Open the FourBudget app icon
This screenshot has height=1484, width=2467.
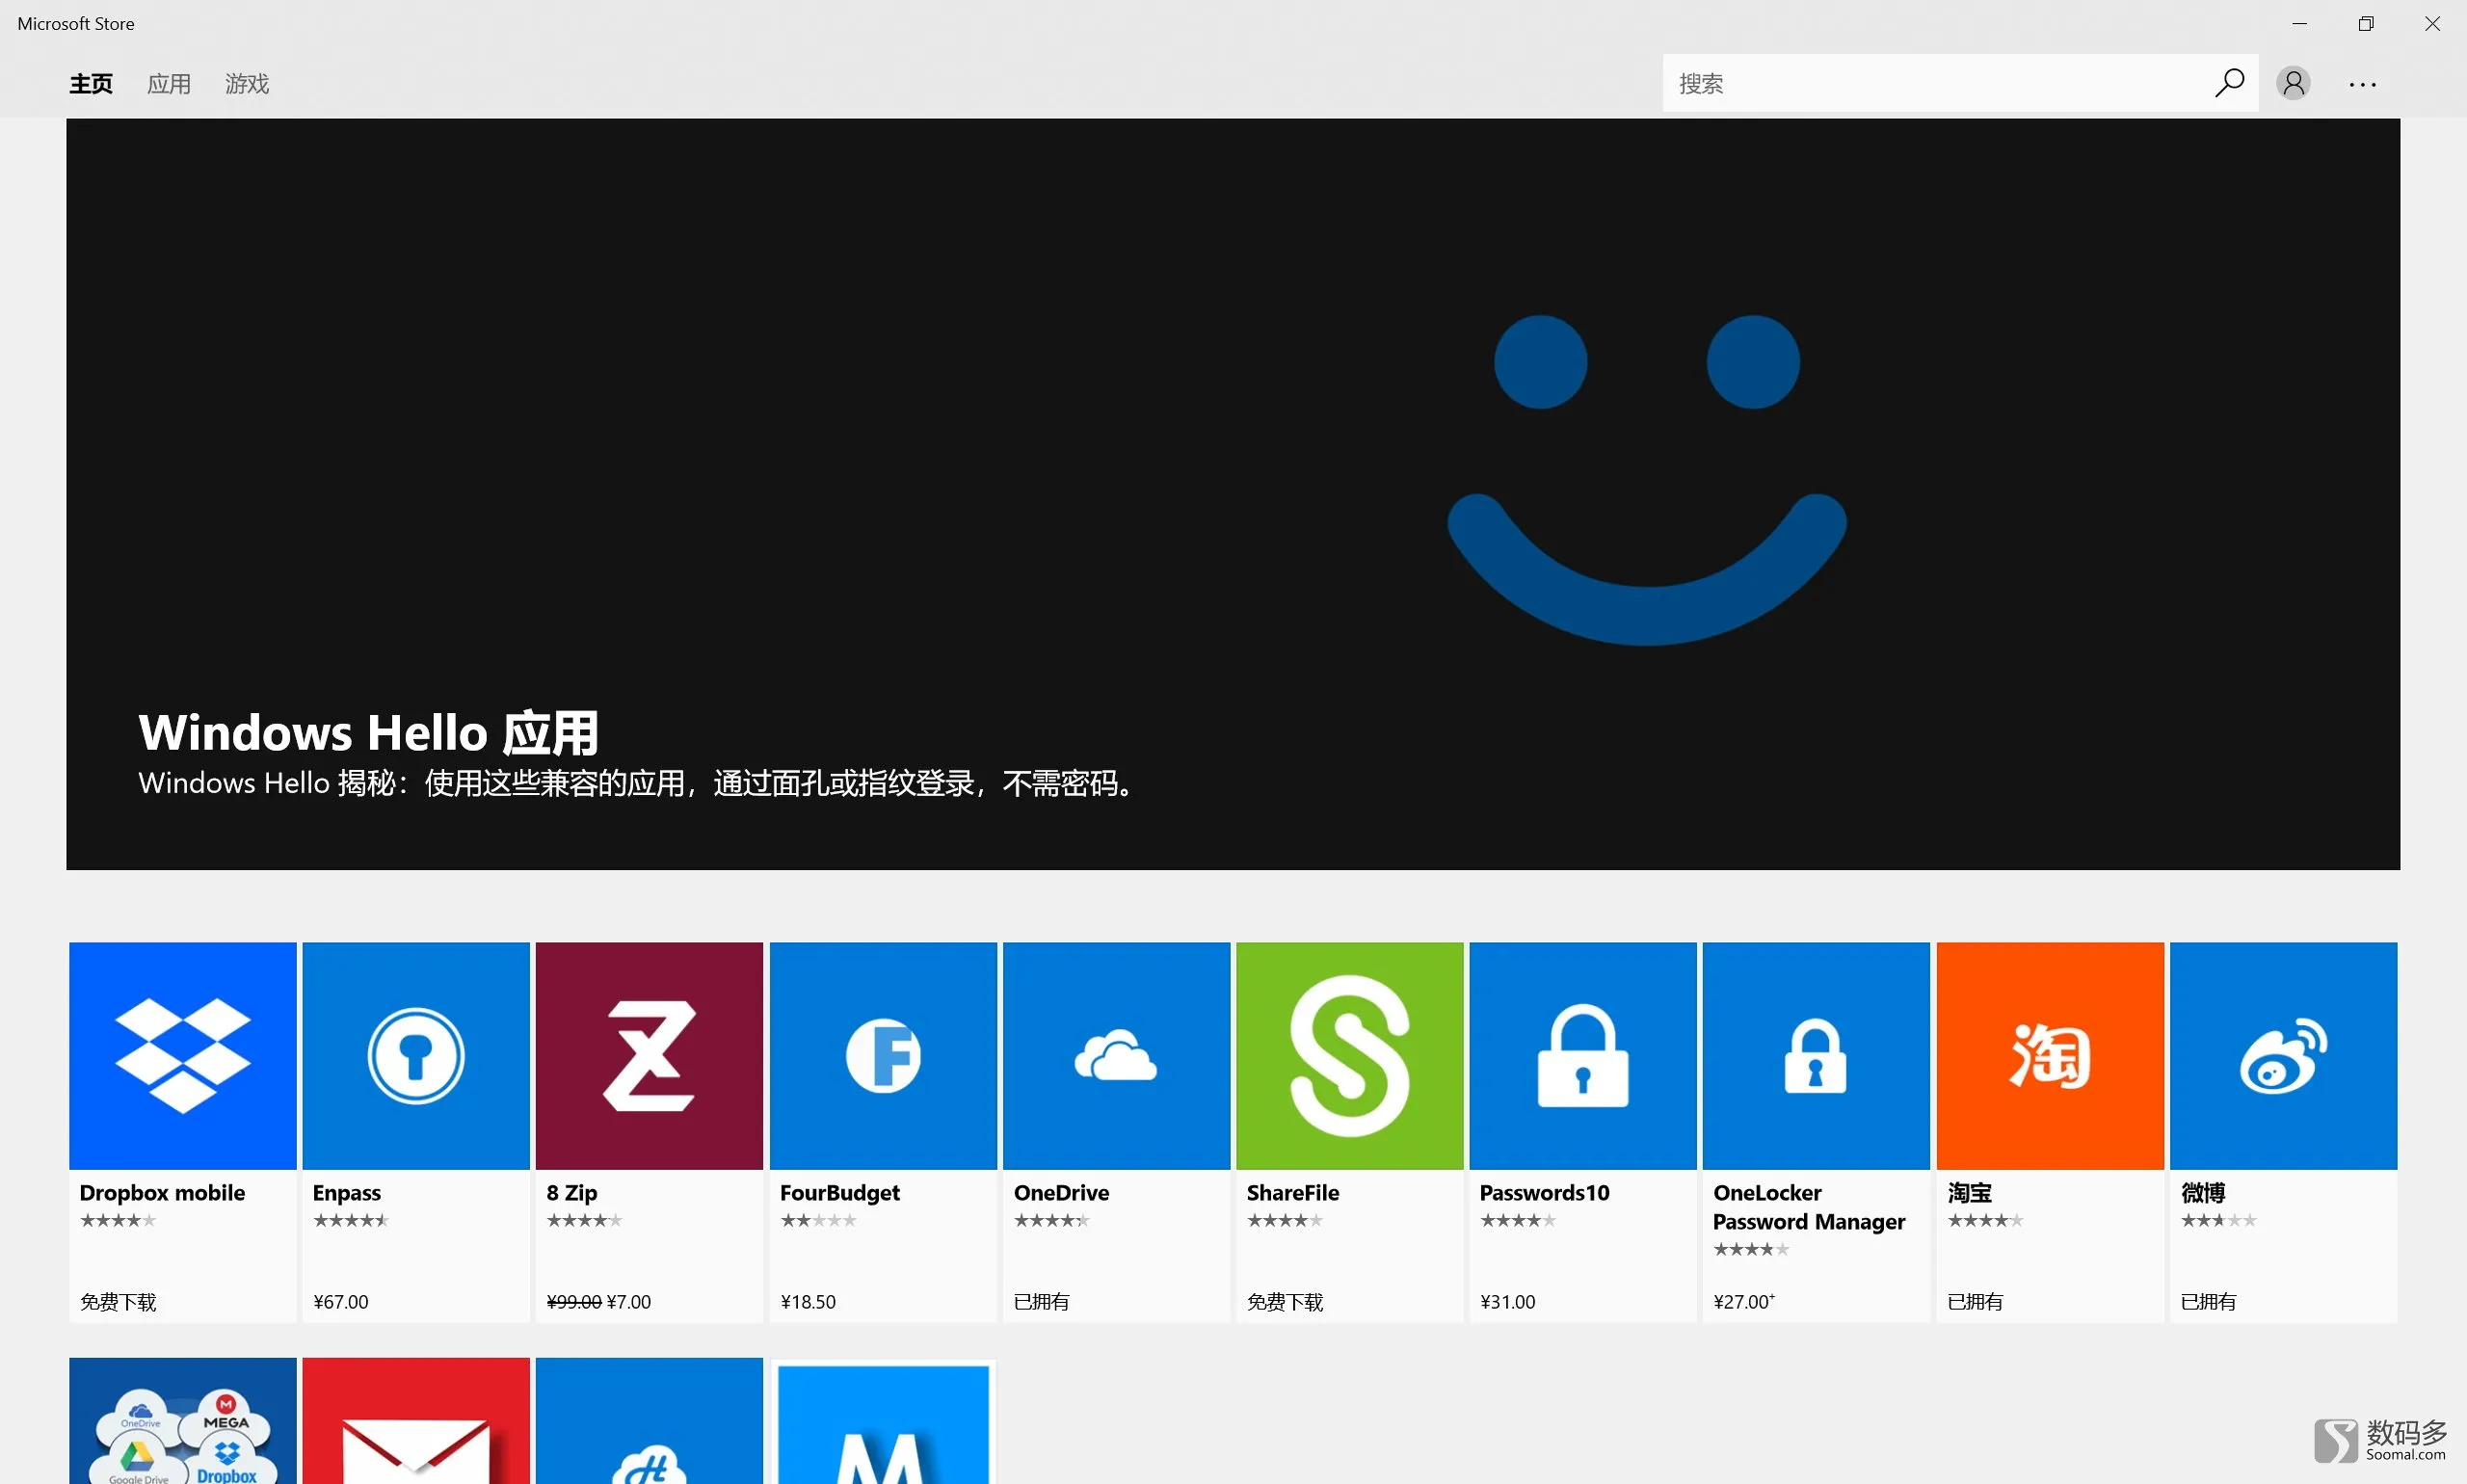883,1055
